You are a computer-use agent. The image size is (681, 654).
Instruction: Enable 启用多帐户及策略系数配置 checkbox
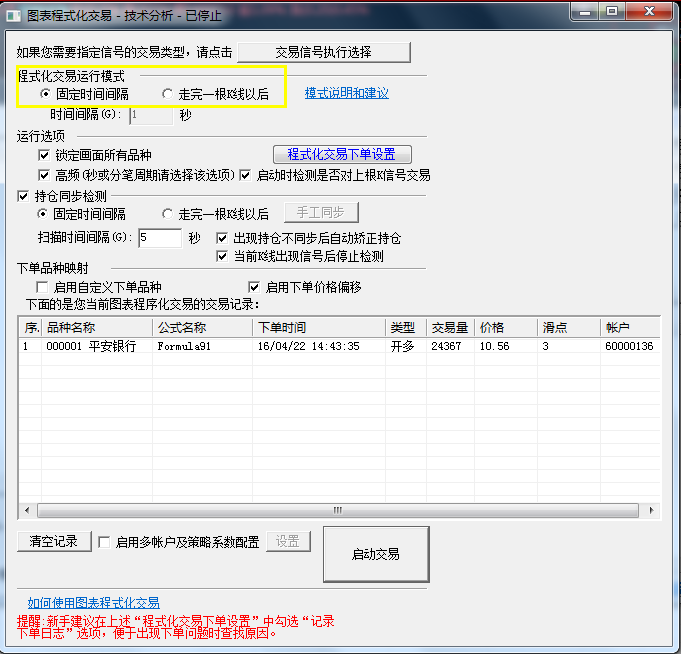(104, 542)
